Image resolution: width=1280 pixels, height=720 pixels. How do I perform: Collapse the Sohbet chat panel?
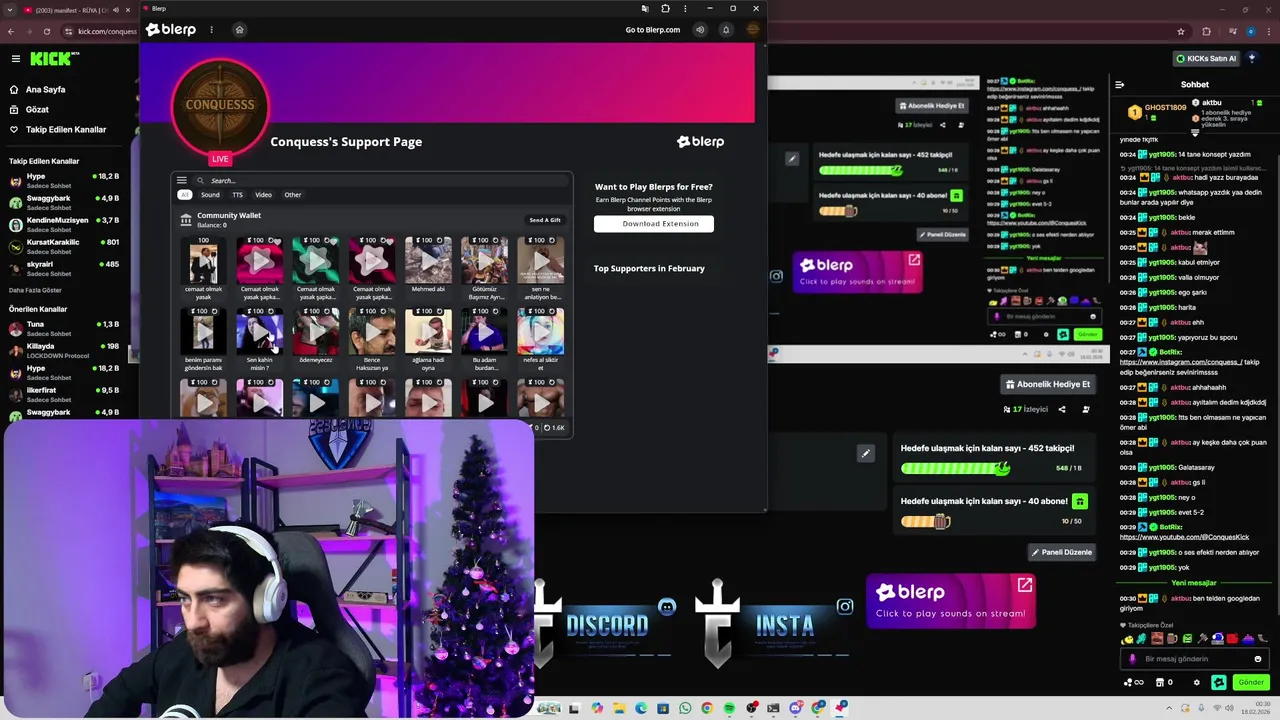(x=1120, y=85)
